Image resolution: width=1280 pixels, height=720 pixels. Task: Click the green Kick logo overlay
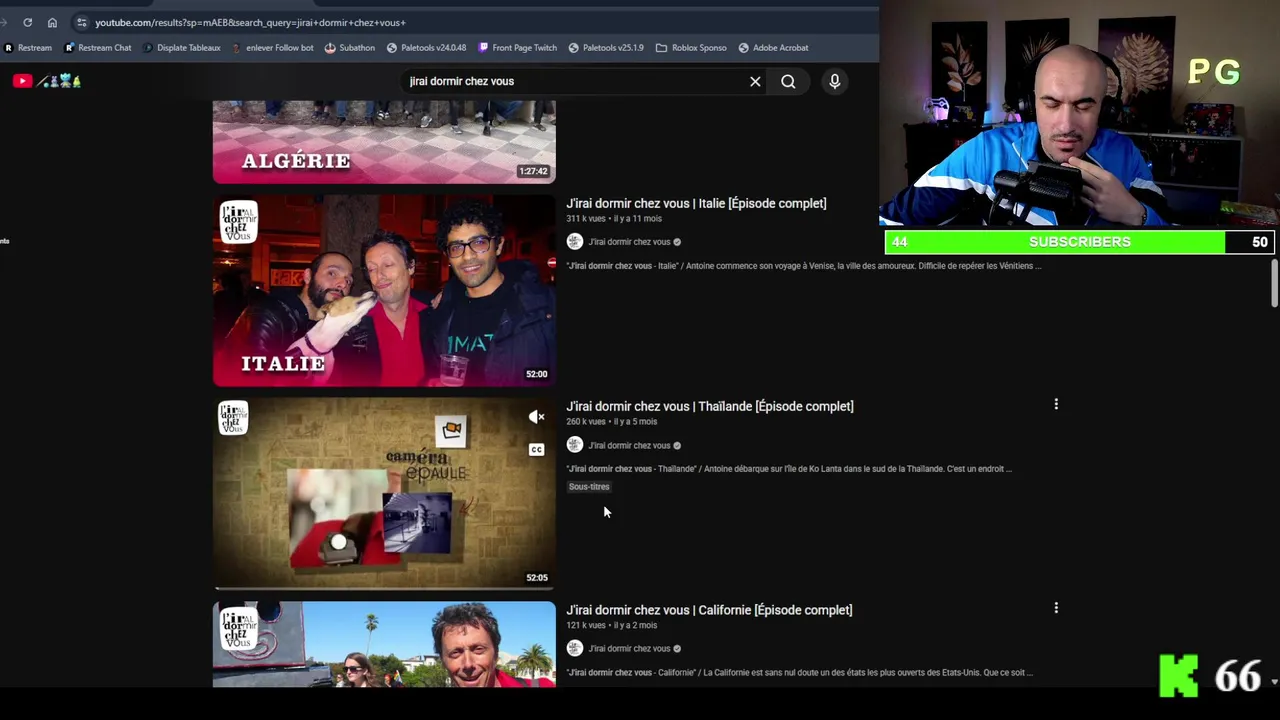coord(1179,676)
